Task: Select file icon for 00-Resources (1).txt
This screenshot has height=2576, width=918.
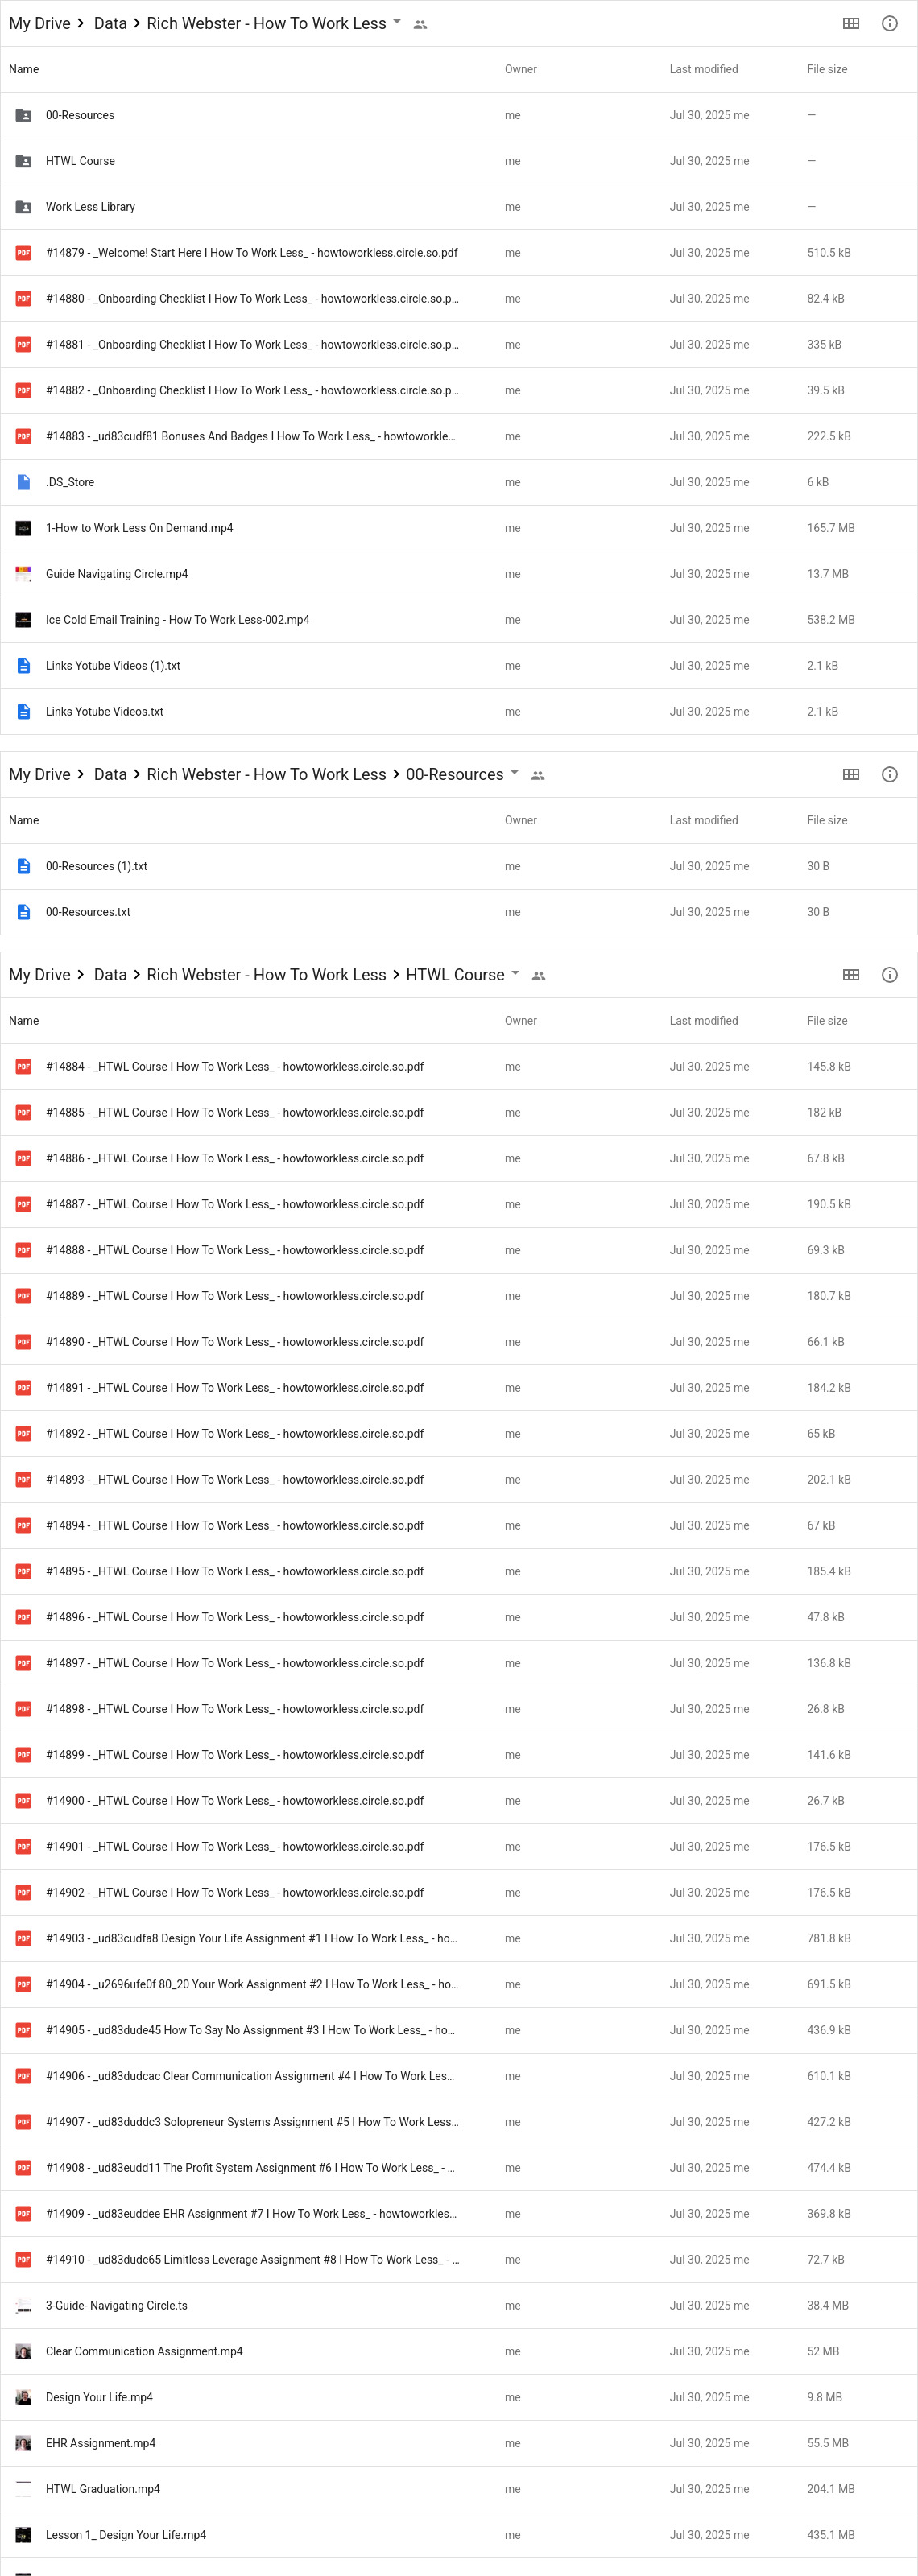Action: click(x=23, y=866)
